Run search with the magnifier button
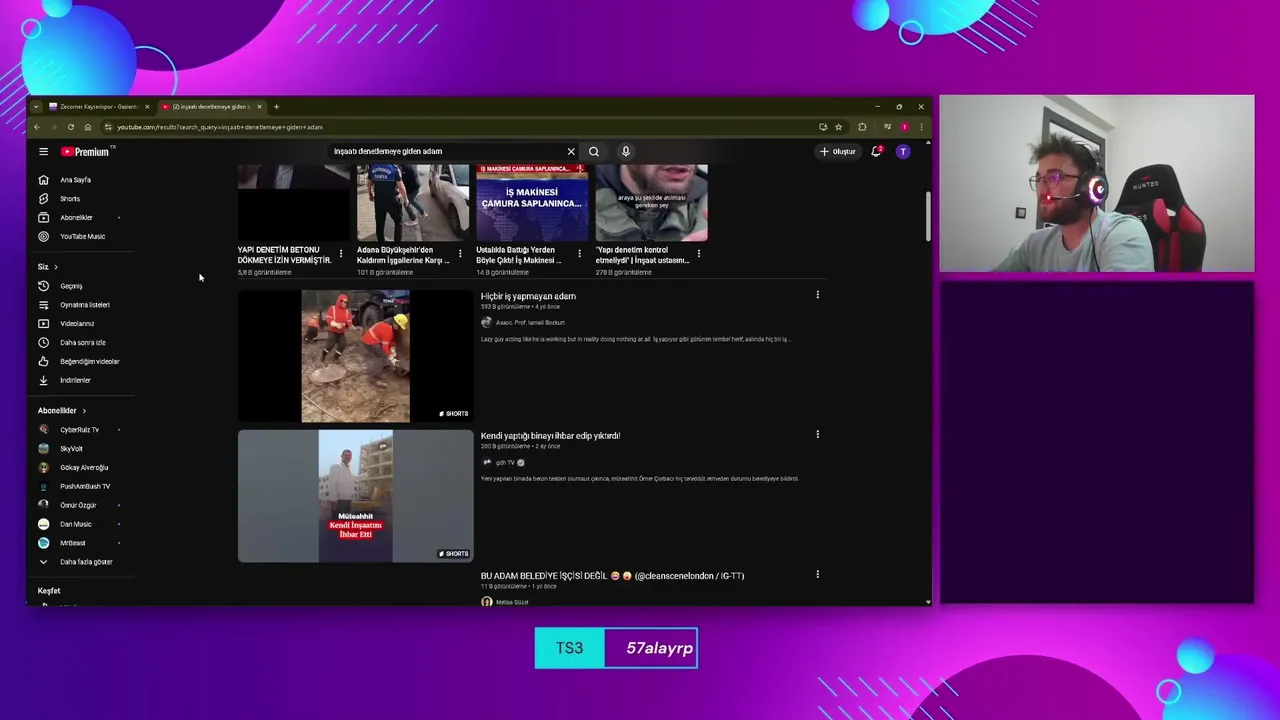Viewport: 1280px width, 720px height. click(x=594, y=152)
